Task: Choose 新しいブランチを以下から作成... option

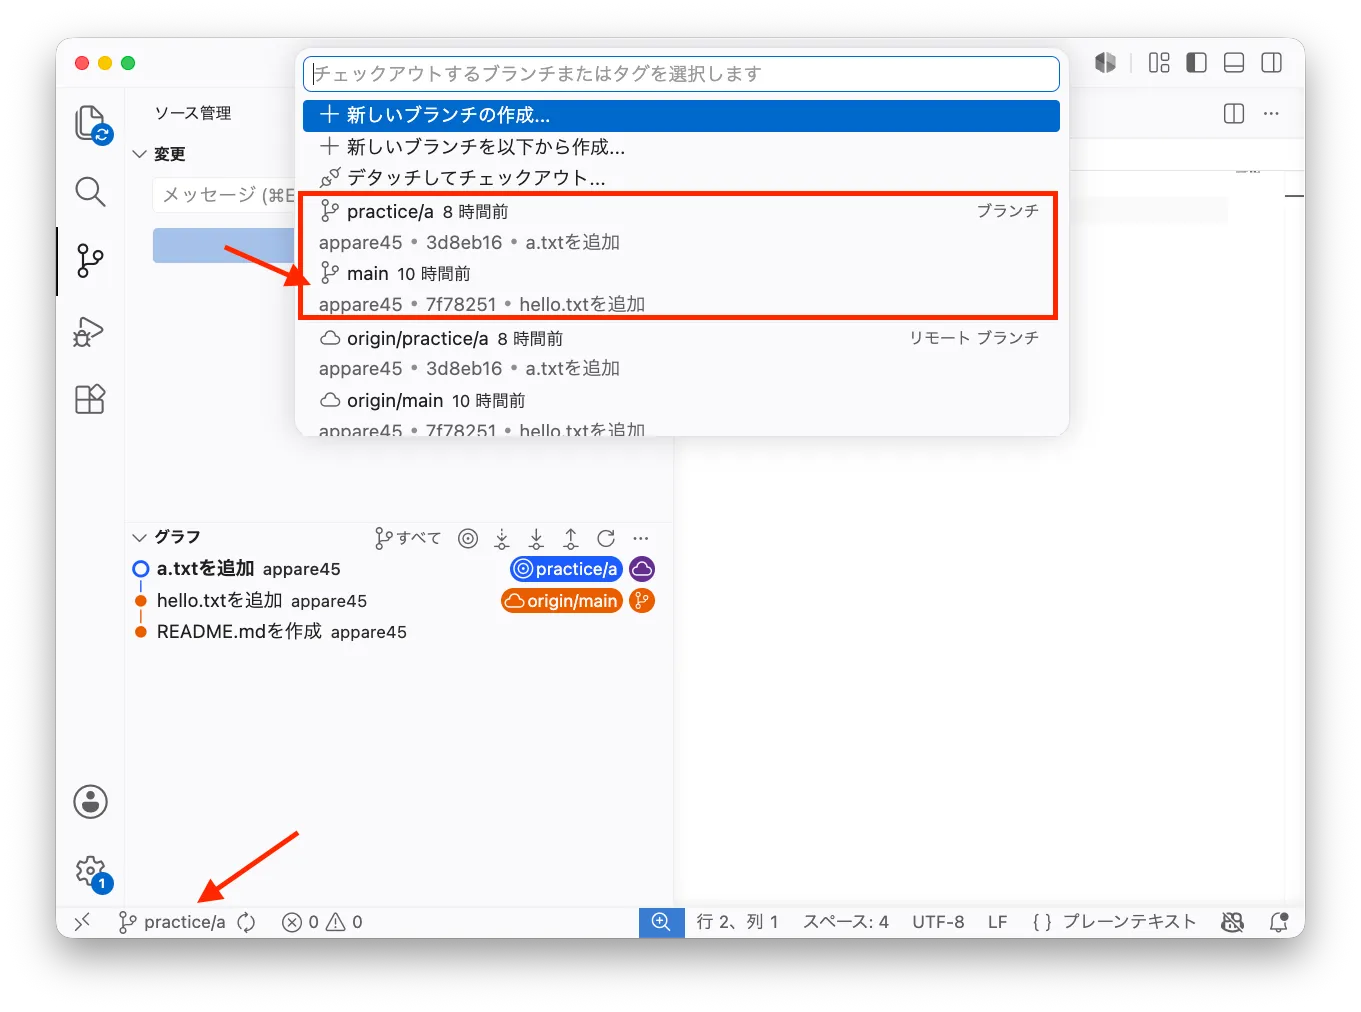Action: tap(681, 147)
